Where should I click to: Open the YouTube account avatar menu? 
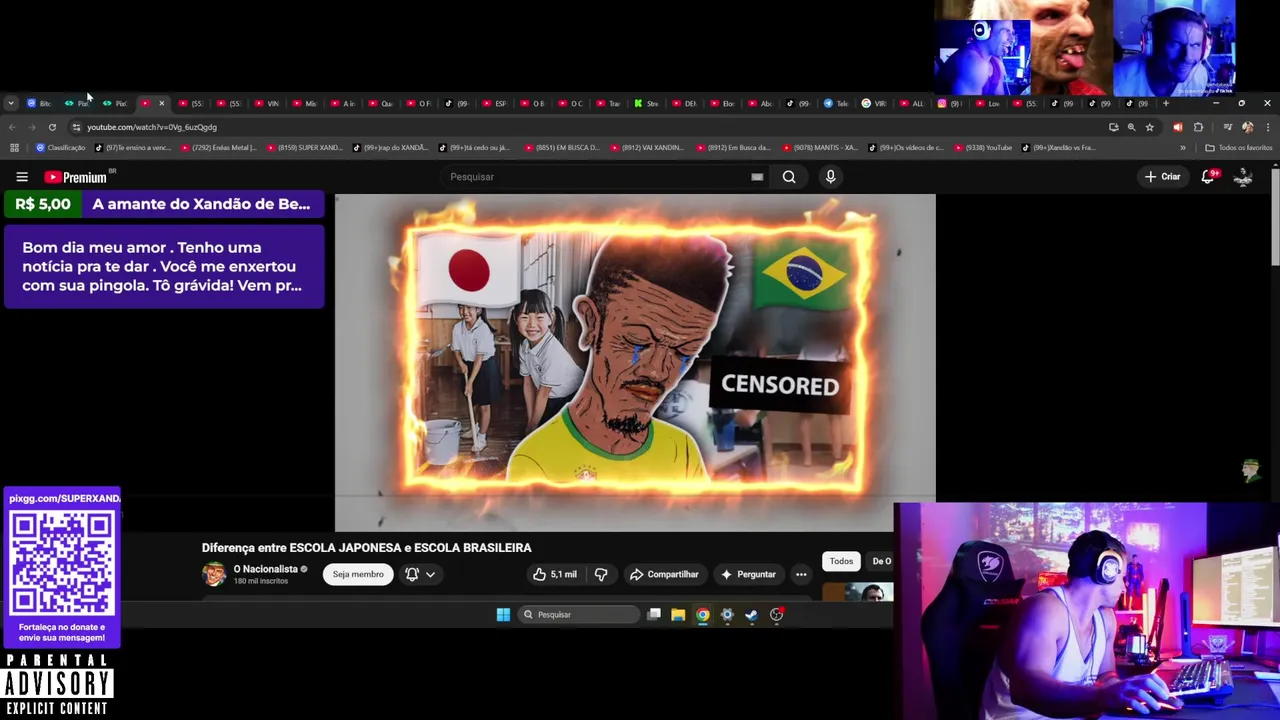(1243, 177)
